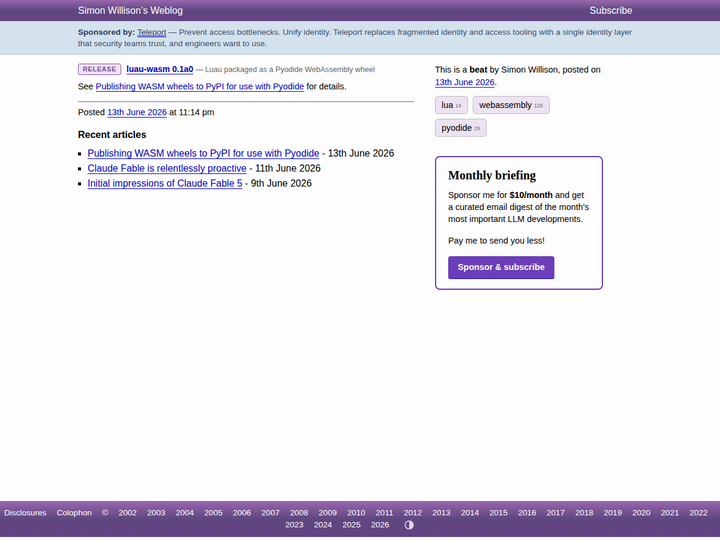Toggle the dark mode half-circle icon
720x540 pixels.
409,525
